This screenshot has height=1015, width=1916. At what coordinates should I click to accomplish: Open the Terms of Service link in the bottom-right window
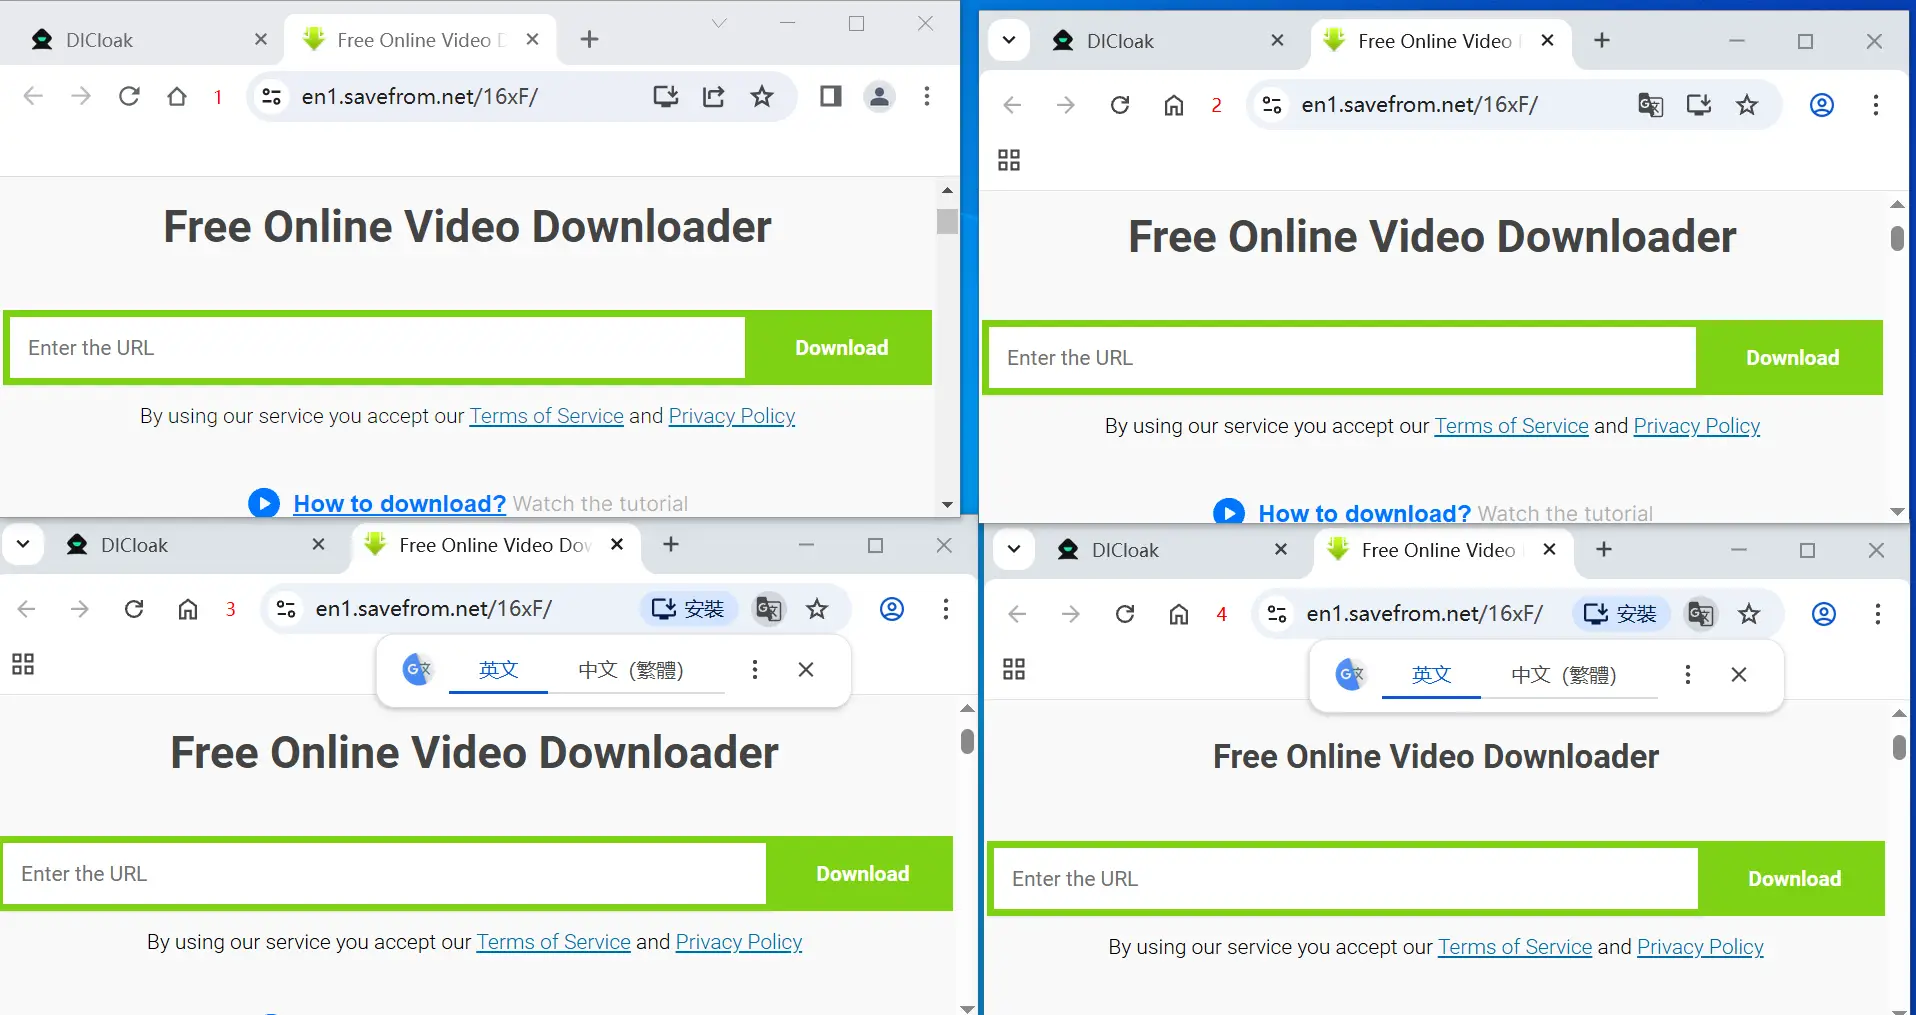(x=1514, y=947)
